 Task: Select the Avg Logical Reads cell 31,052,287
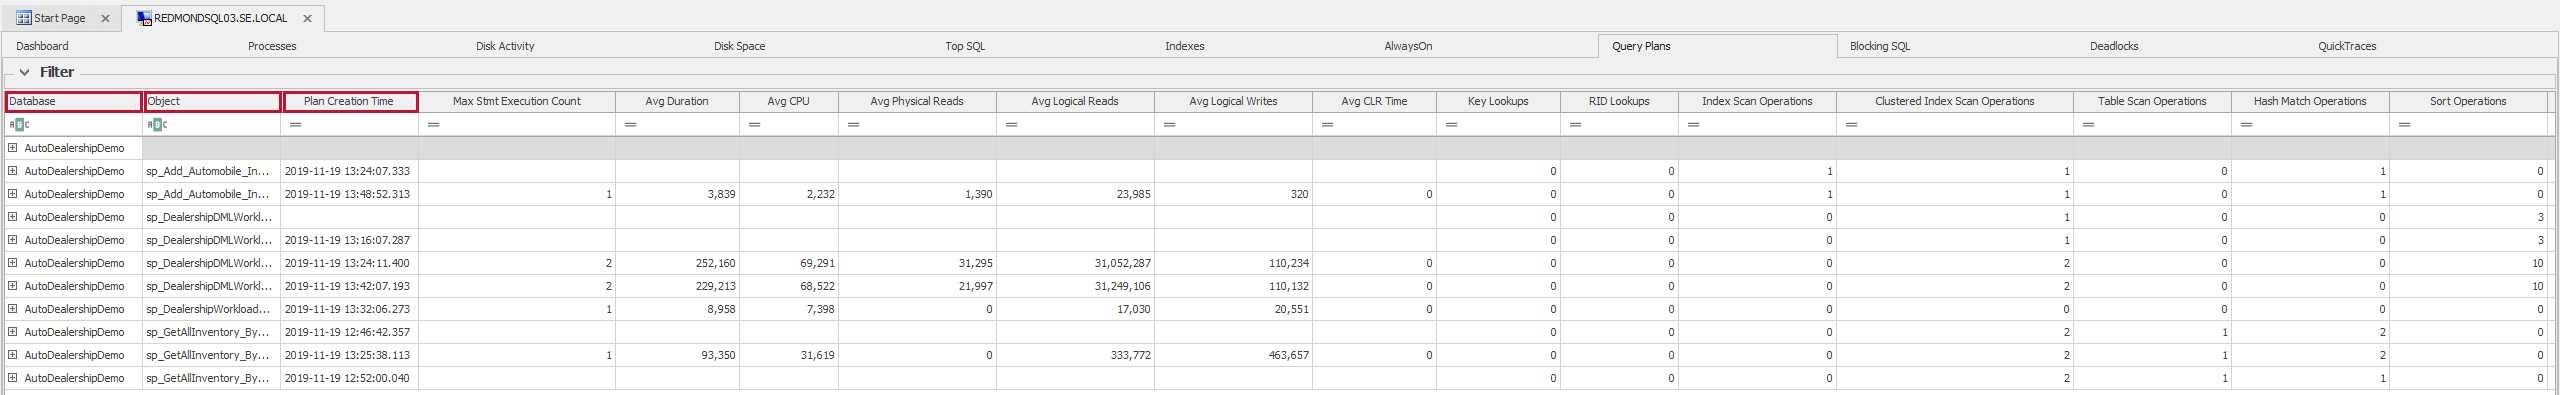point(1075,263)
